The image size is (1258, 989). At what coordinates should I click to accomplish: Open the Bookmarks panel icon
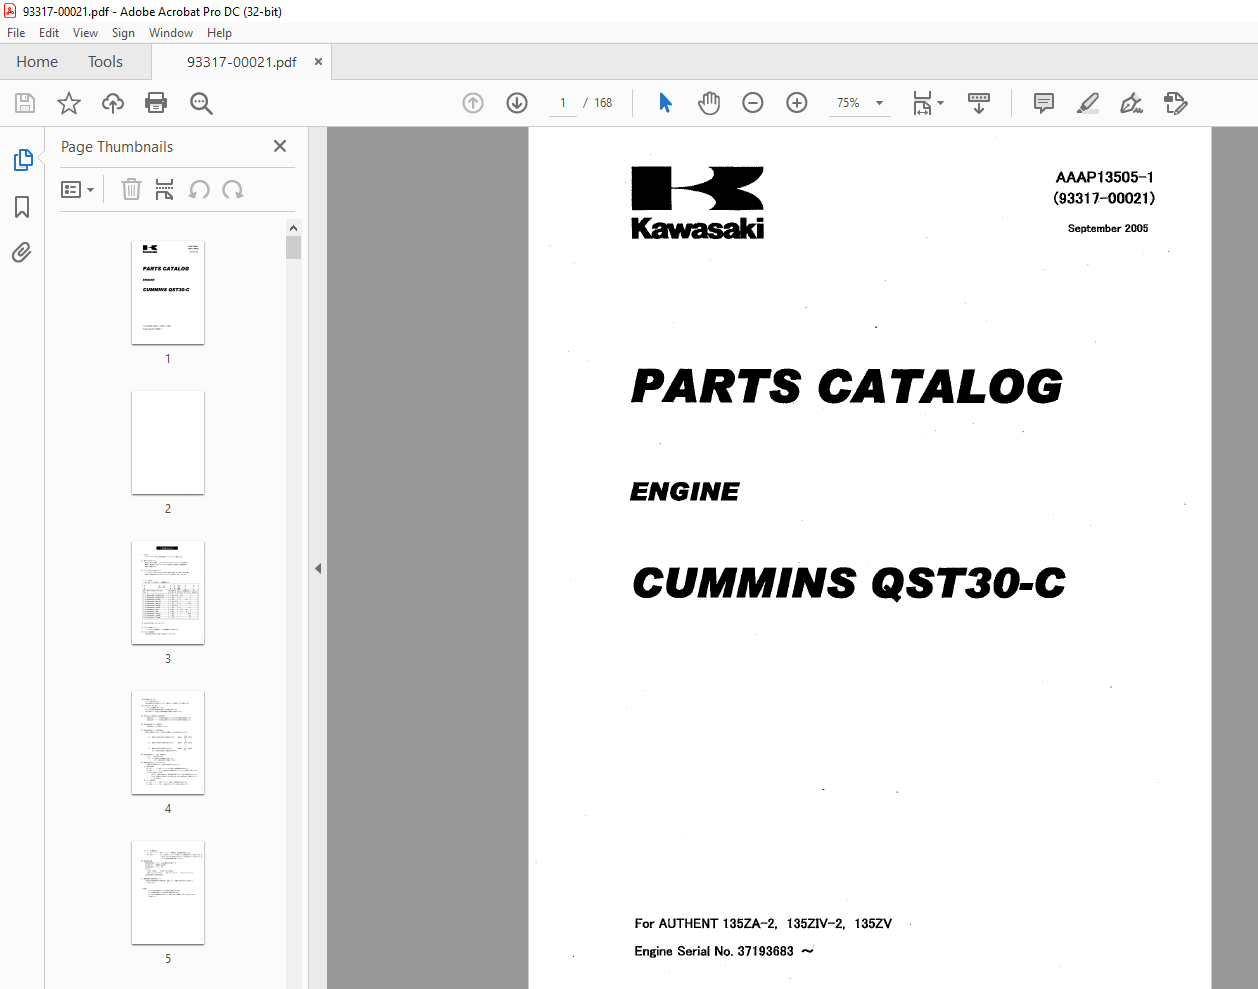click(x=22, y=207)
